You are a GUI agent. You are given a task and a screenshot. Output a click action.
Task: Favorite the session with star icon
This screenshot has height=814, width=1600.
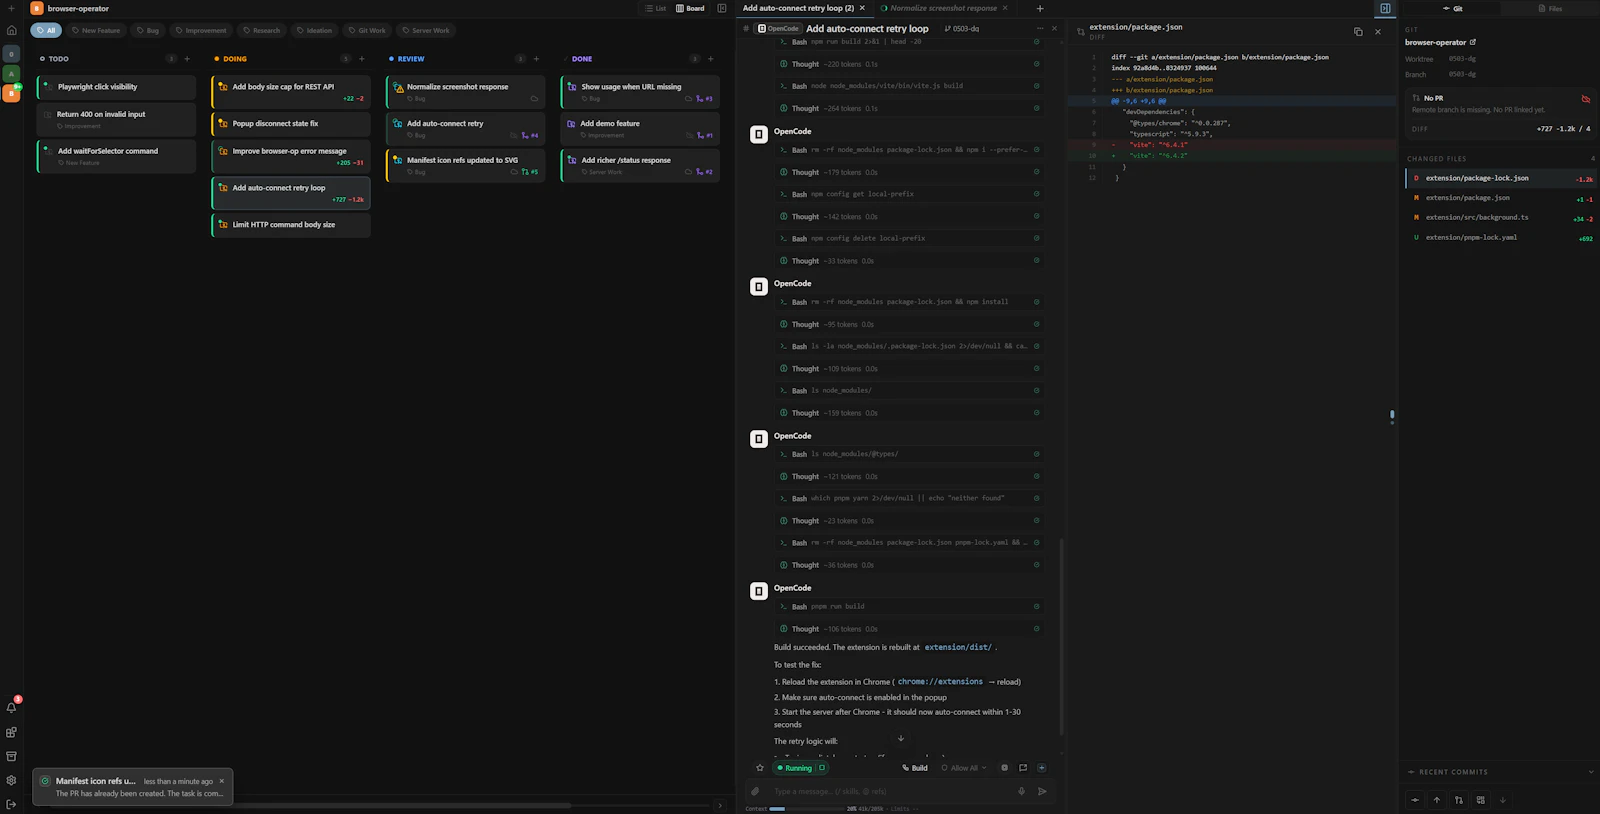760,768
